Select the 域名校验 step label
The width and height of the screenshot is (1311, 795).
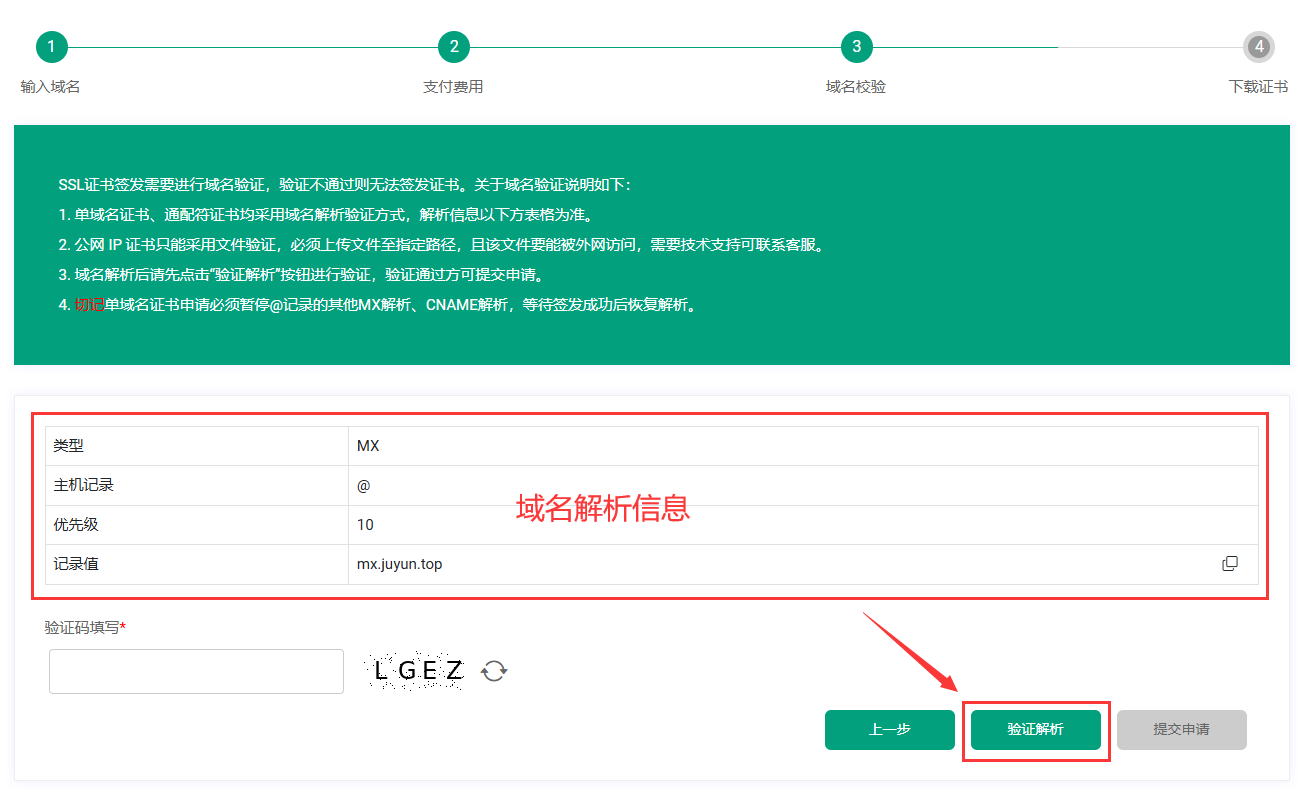click(856, 87)
